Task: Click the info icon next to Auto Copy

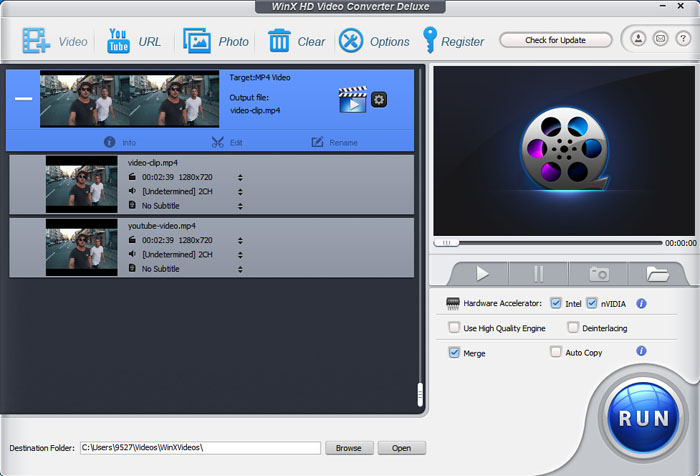Action: 642,351
